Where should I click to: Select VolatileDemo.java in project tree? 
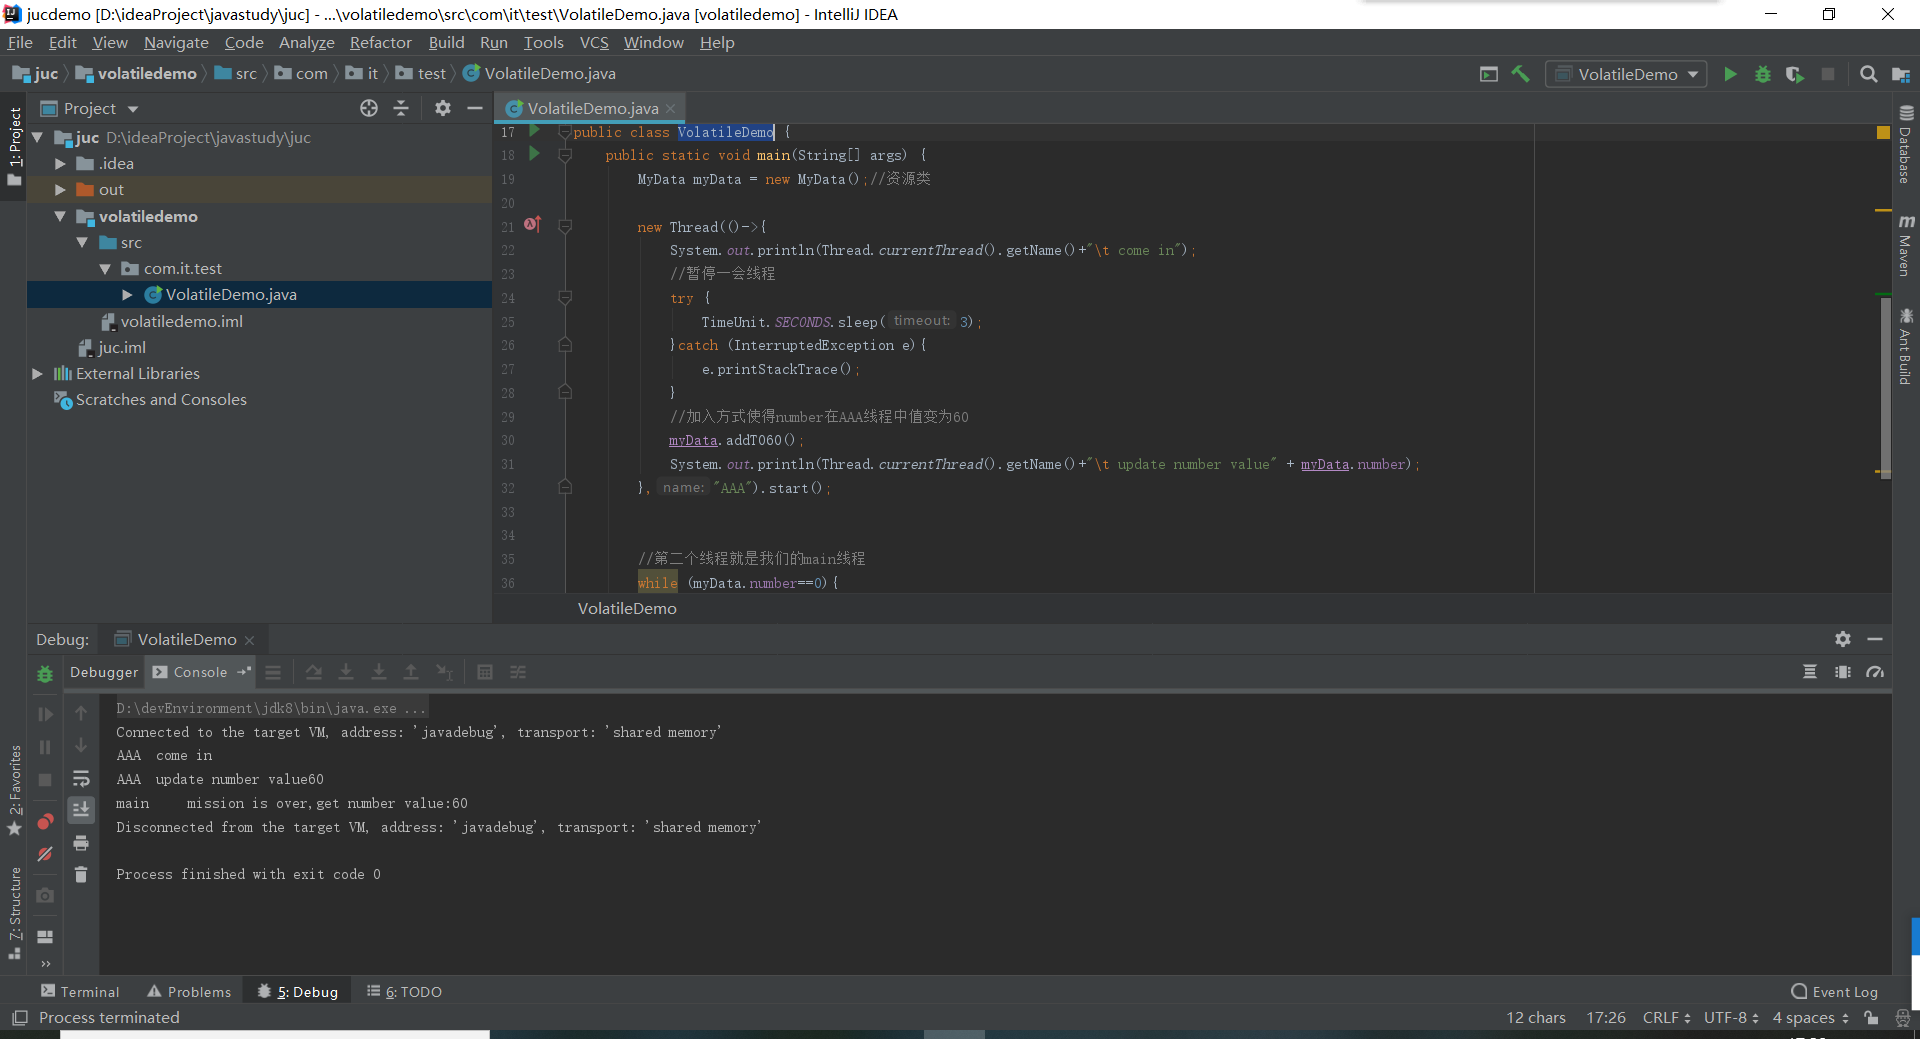tap(259, 294)
